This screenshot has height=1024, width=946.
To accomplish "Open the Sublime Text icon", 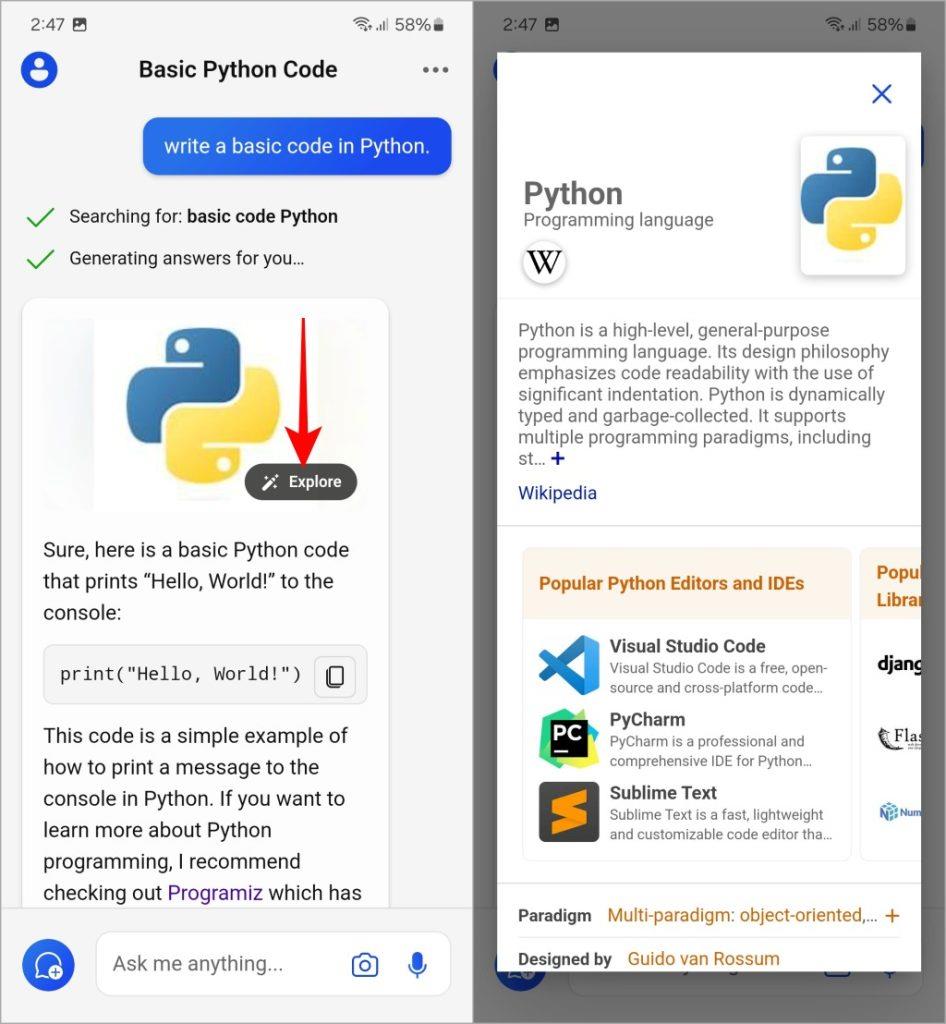I will 569,812.
